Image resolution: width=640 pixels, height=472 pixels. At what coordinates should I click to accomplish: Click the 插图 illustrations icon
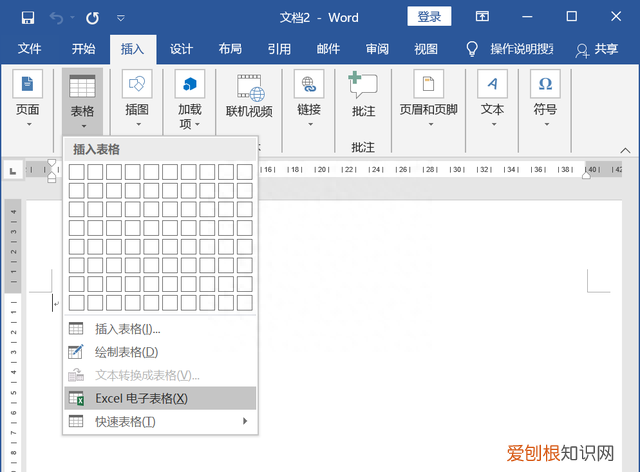(137, 84)
